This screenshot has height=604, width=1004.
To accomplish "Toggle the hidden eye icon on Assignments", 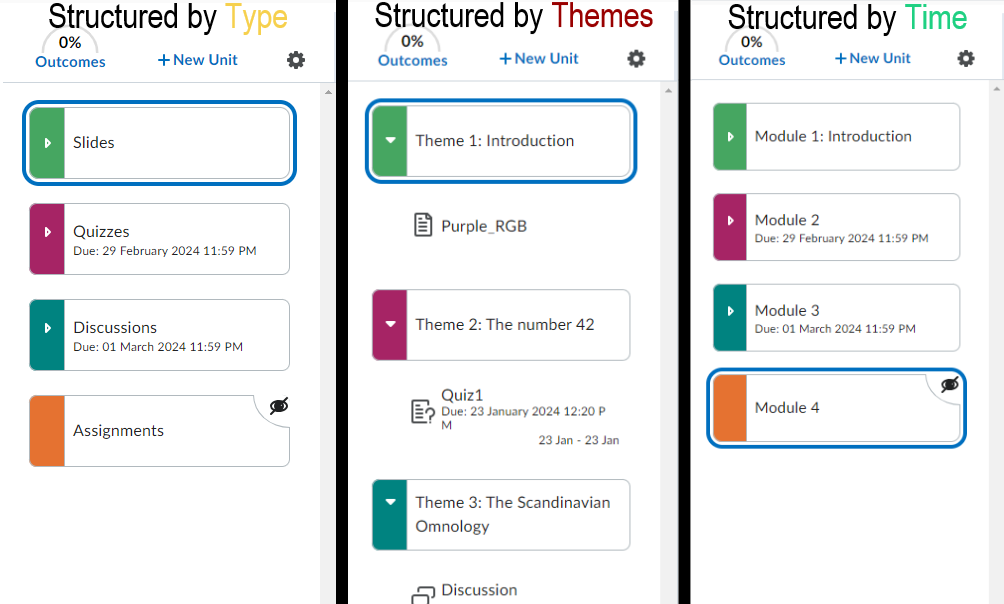I will click(279, 405).
